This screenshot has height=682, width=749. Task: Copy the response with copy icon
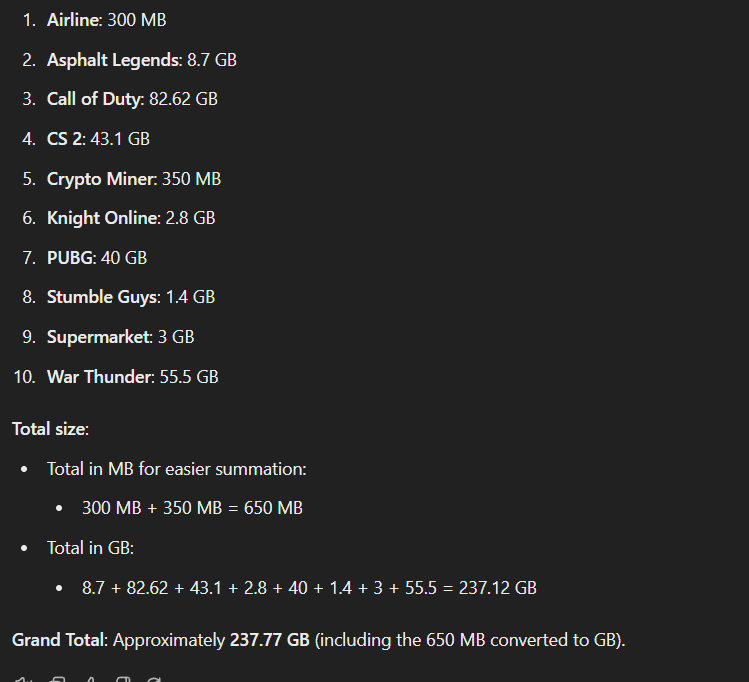pyautogui.click(x=58, y=679)
